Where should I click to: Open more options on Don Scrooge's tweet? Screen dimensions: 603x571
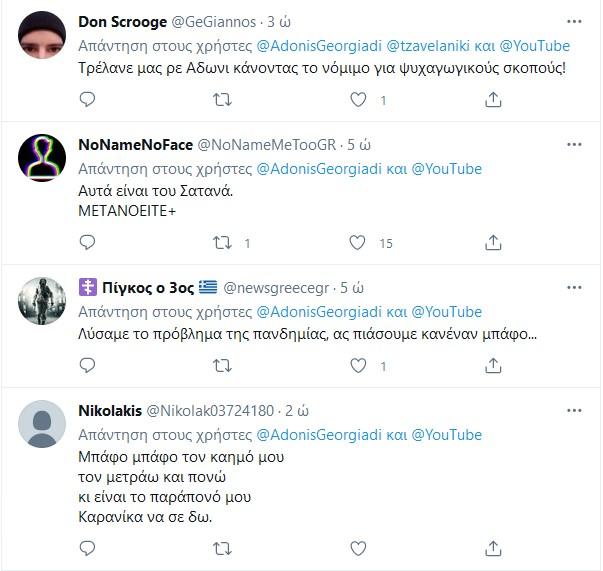tap(574, 21)
